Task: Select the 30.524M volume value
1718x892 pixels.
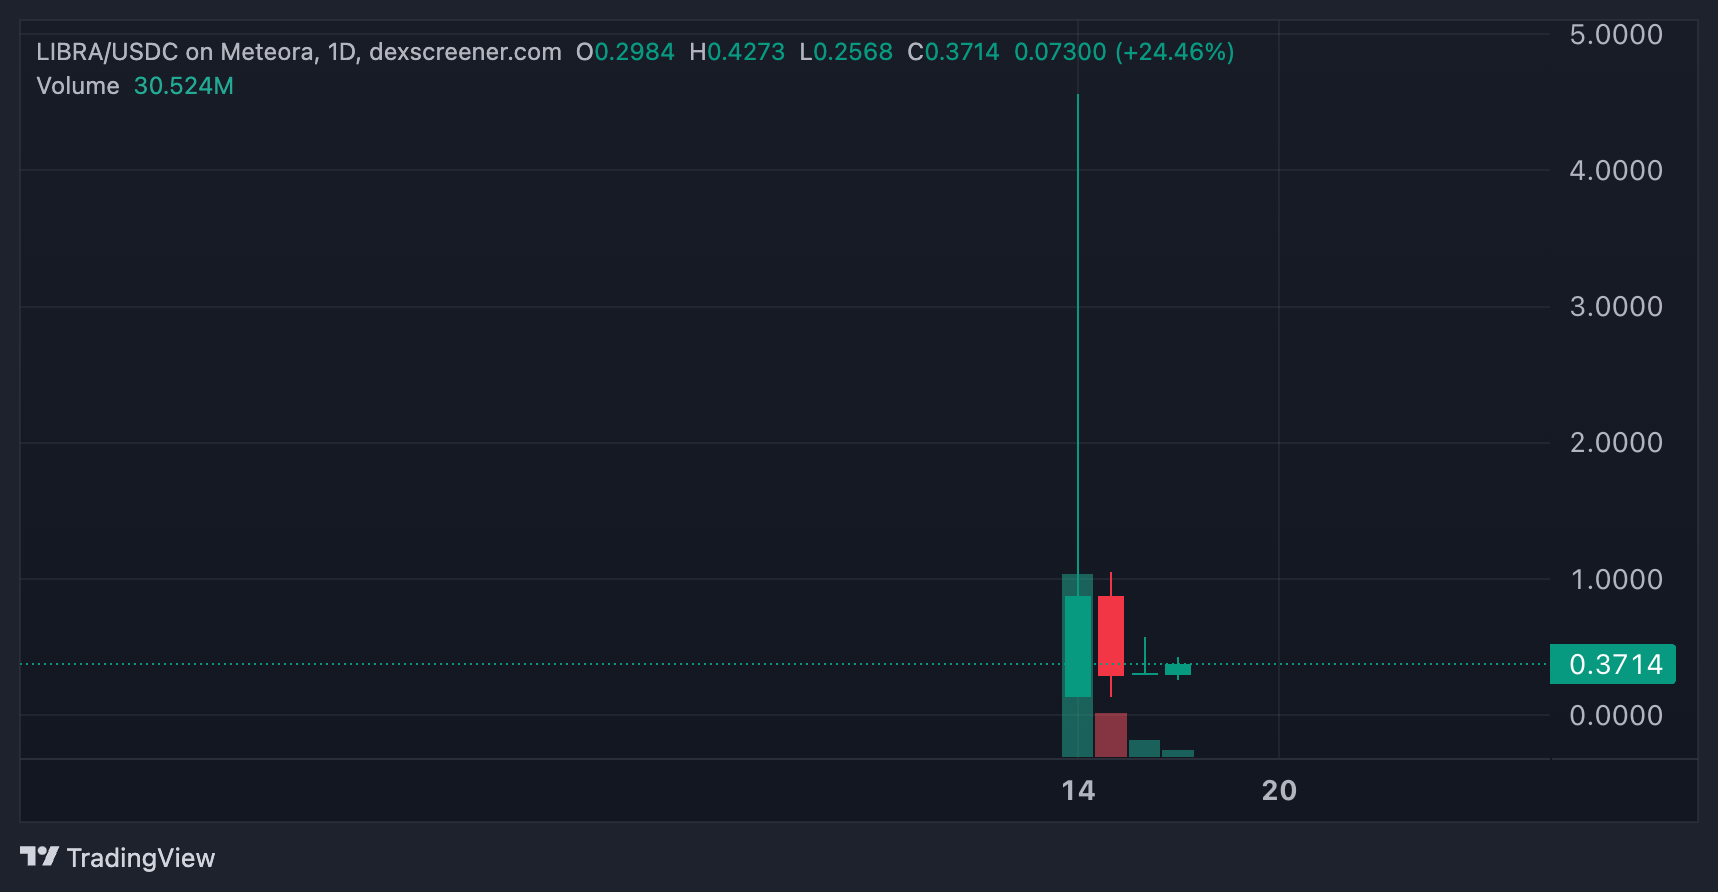Action: [184, 86]
